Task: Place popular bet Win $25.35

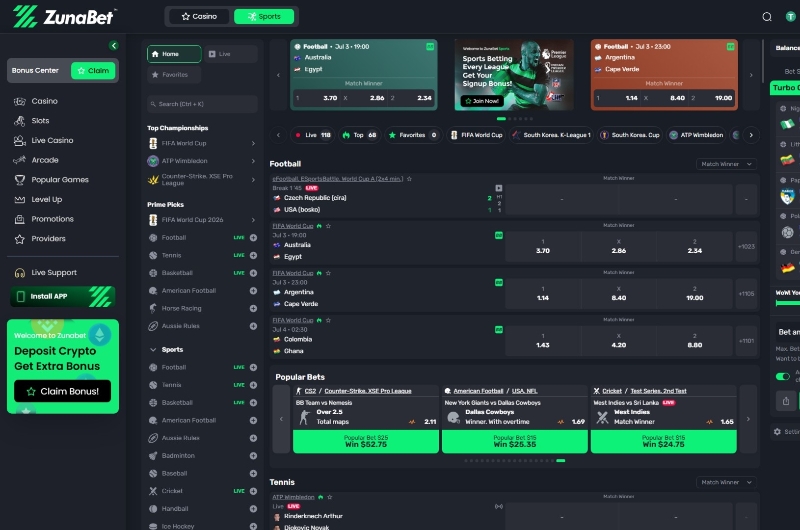Action: [x=515, y=442]
